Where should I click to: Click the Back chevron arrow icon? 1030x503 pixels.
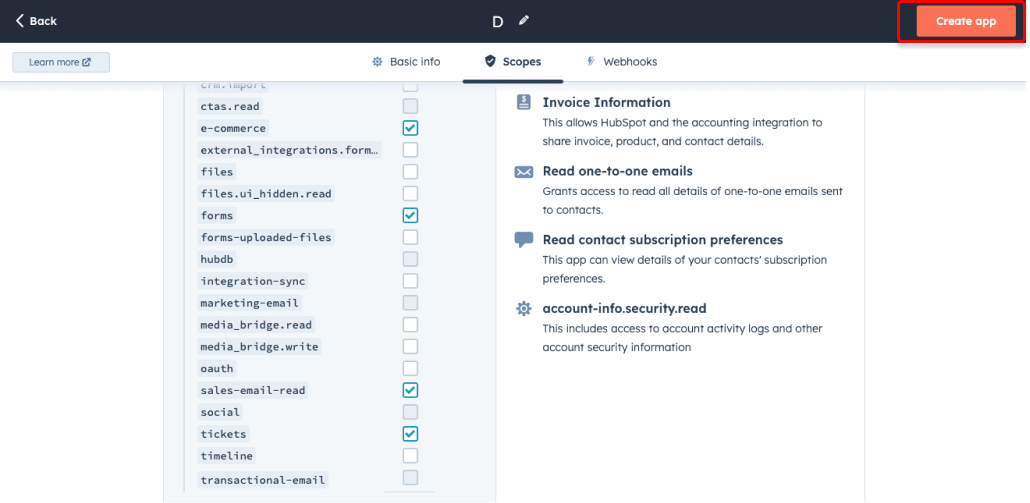20,21
